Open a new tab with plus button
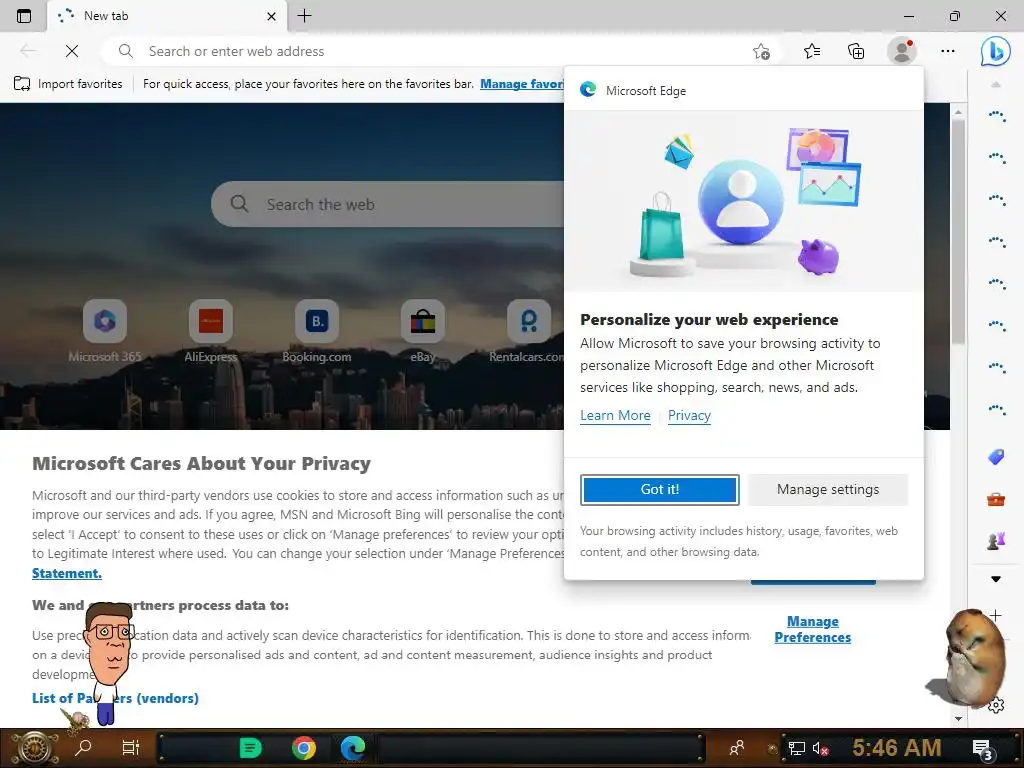 [304, 16]
